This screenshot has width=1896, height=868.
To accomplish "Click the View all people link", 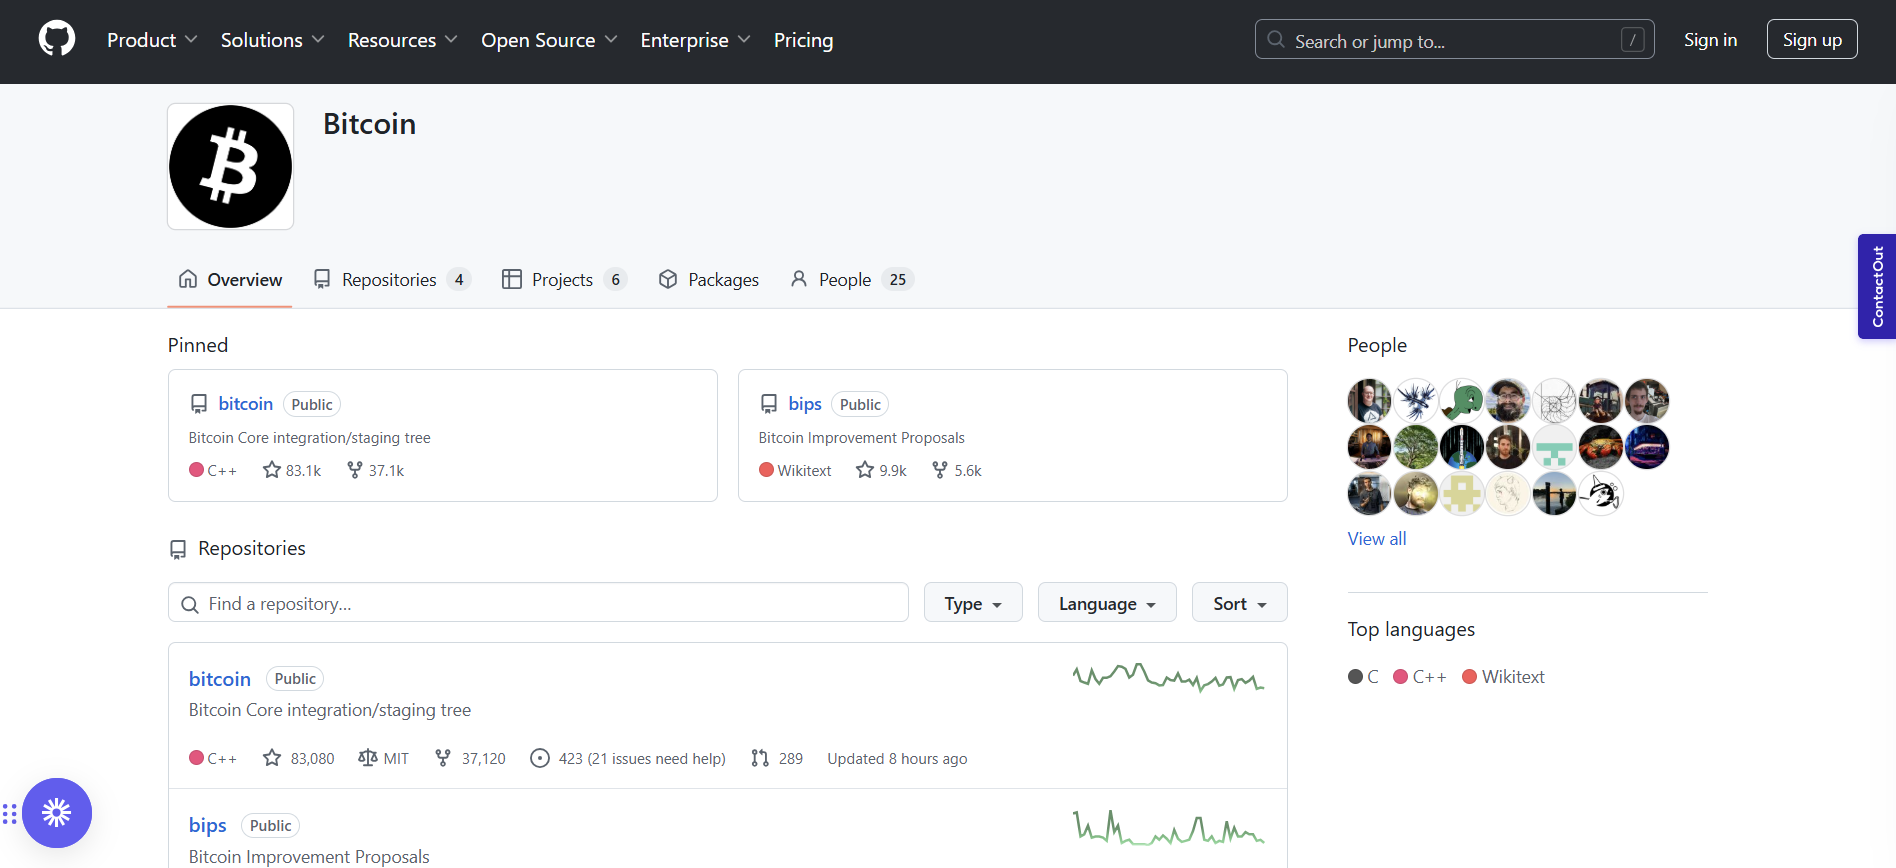I will (1376, 539).
